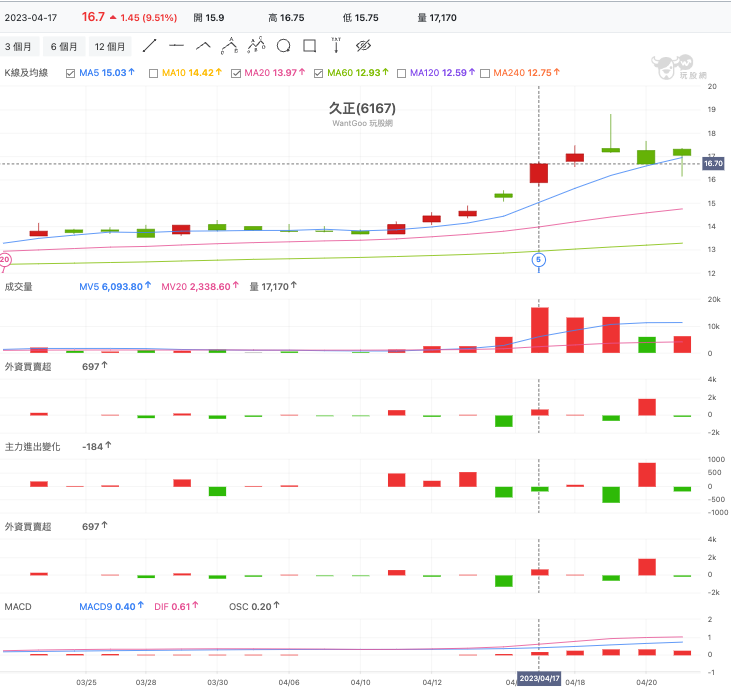The image size is (731, 688).
Task: Choose the multi-point wave pattern tool
Action: click(256, 45)
